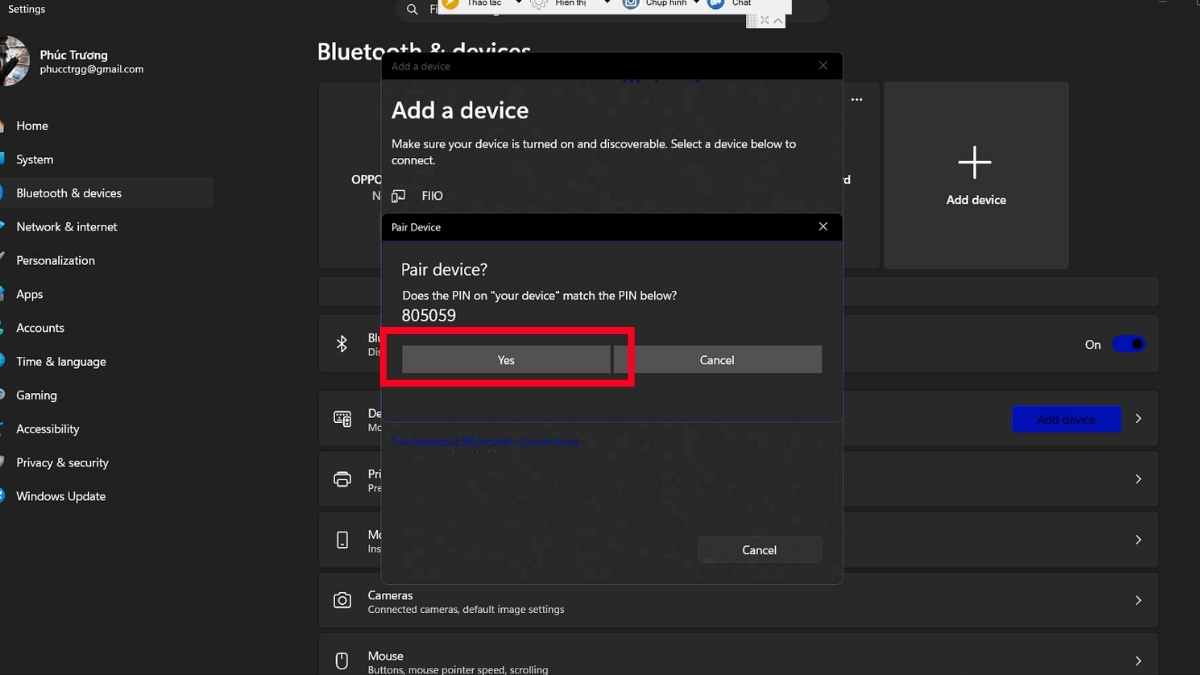Click the Chat camera icon in toolbar
The height and width of the screenshot is (675, 1200).
(715, 3)
